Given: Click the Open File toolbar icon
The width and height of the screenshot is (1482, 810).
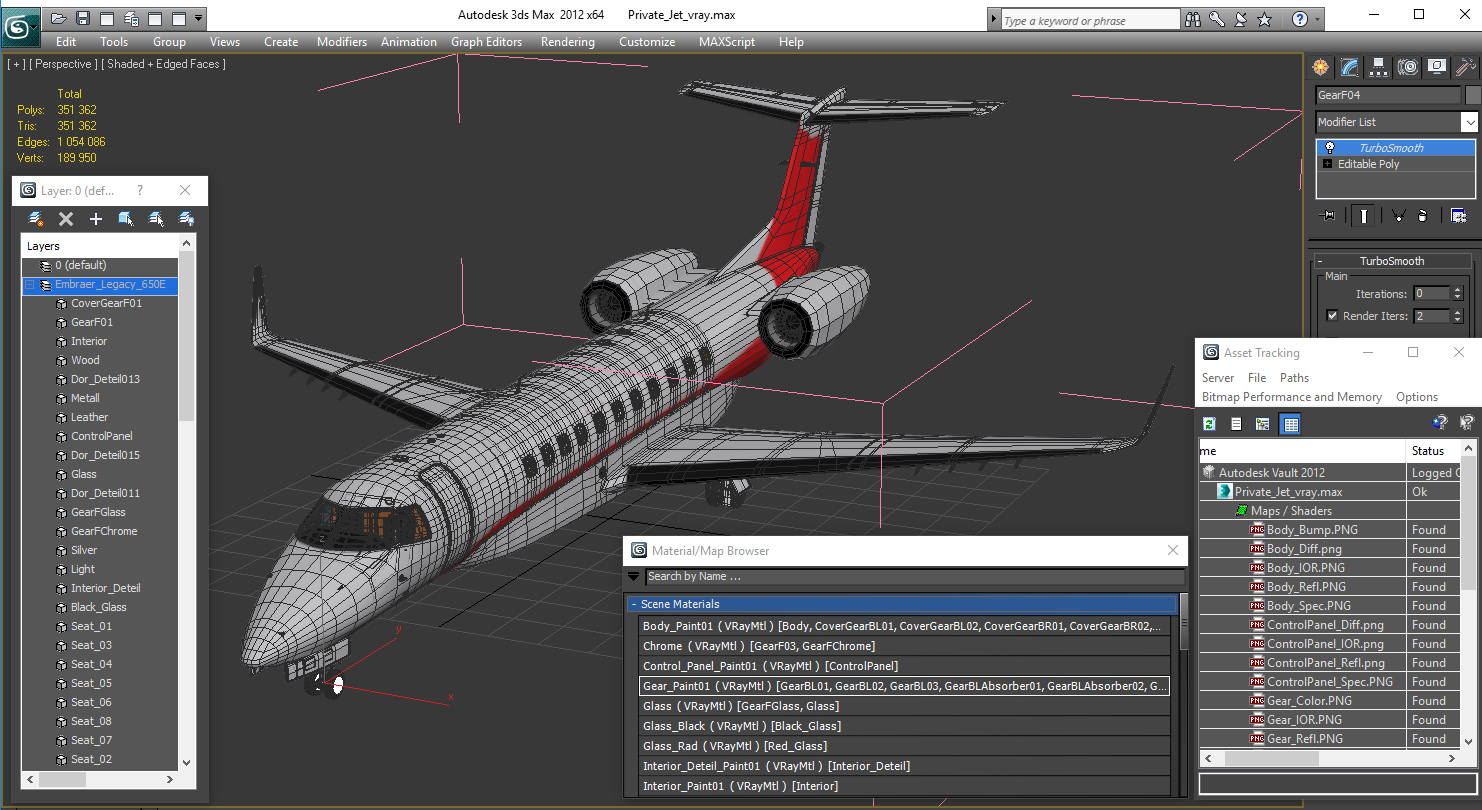Looking at the screenshot, I should (x=59, y=18).
